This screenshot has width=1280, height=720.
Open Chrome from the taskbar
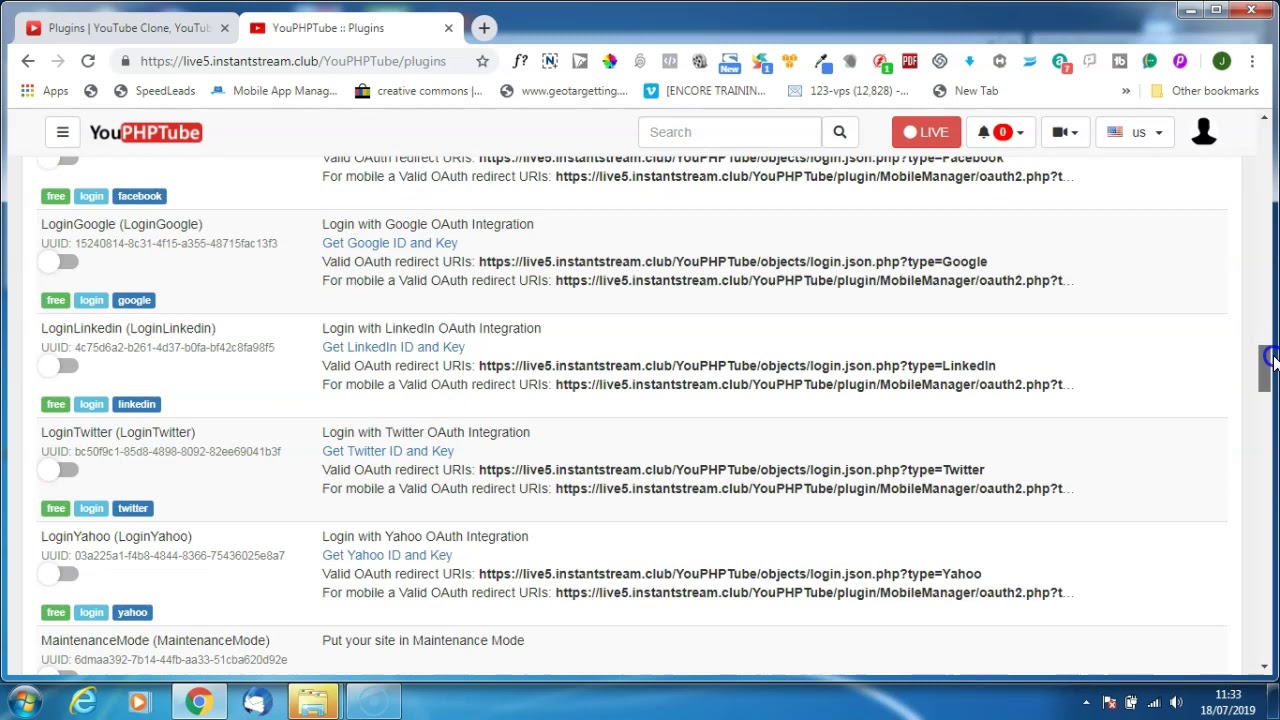(x=198, y=702)
